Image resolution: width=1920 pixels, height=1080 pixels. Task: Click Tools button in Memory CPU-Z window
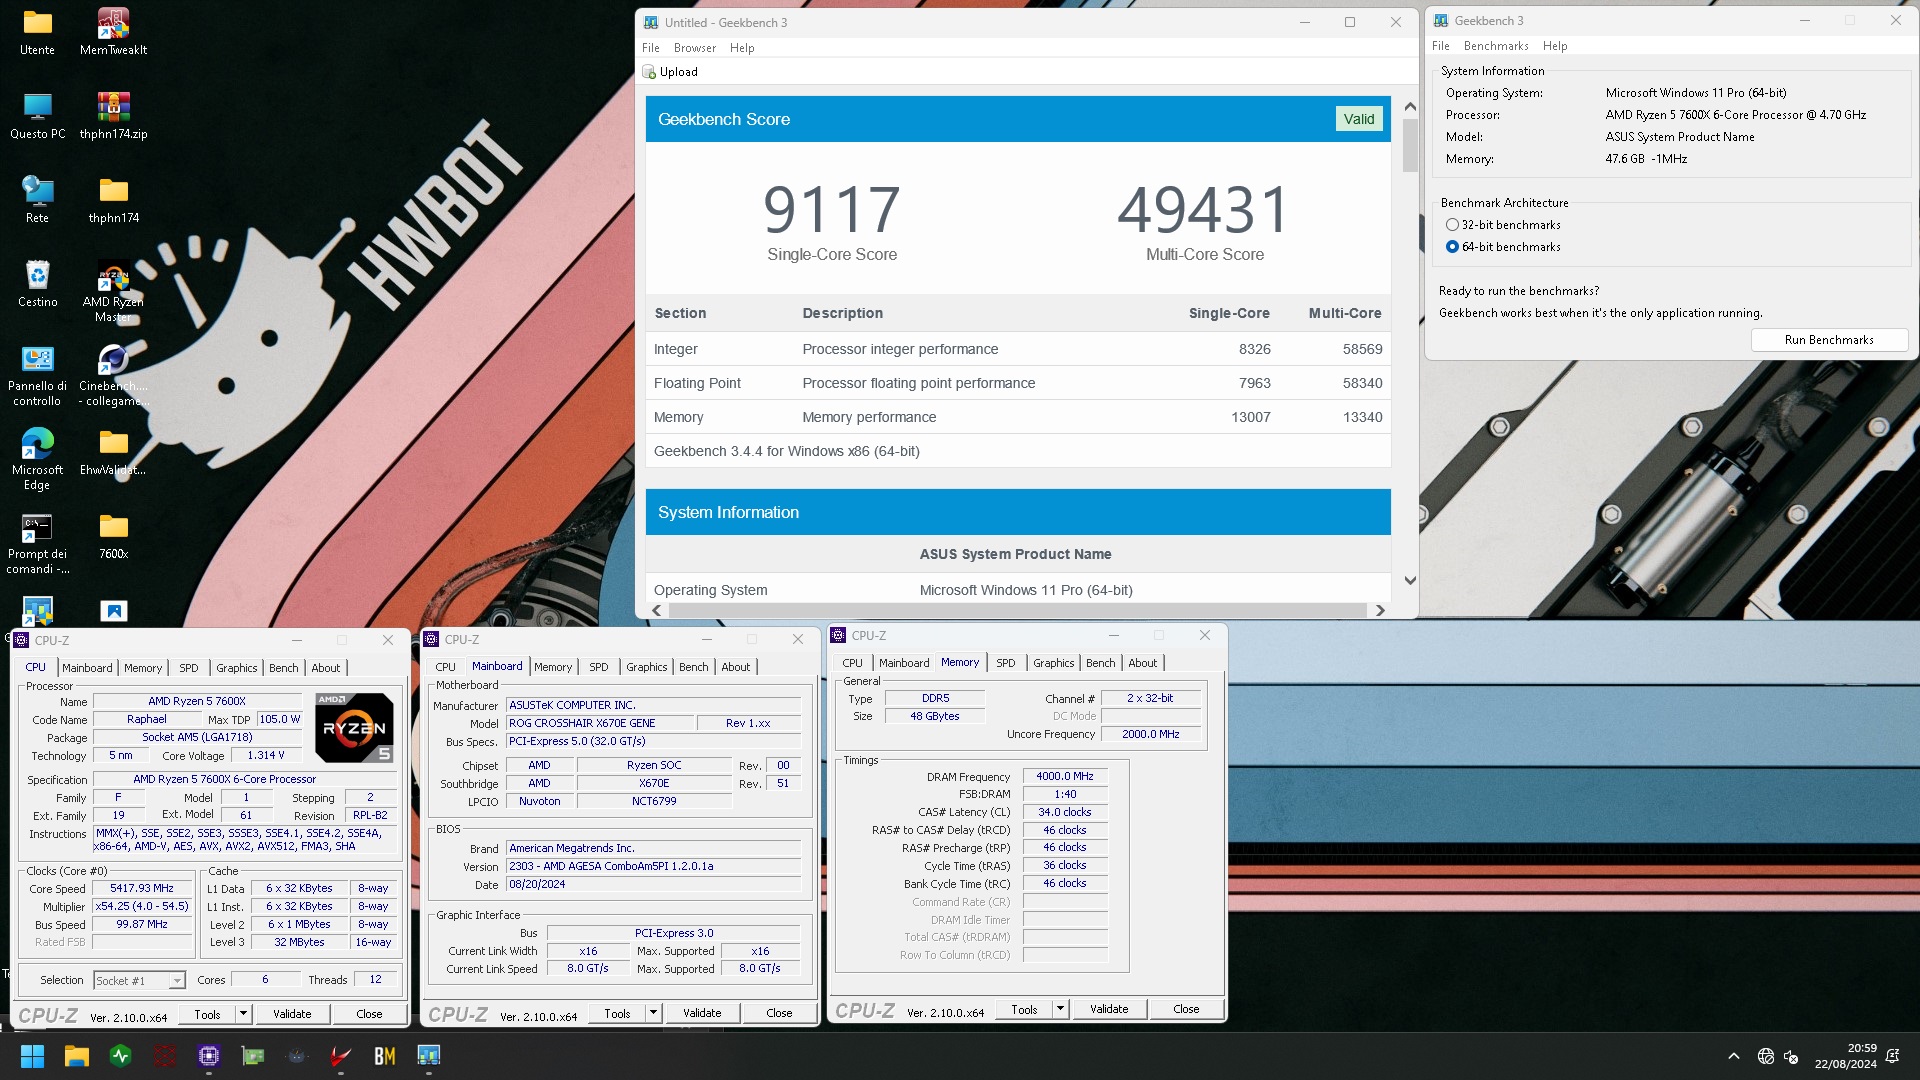1024,1010
